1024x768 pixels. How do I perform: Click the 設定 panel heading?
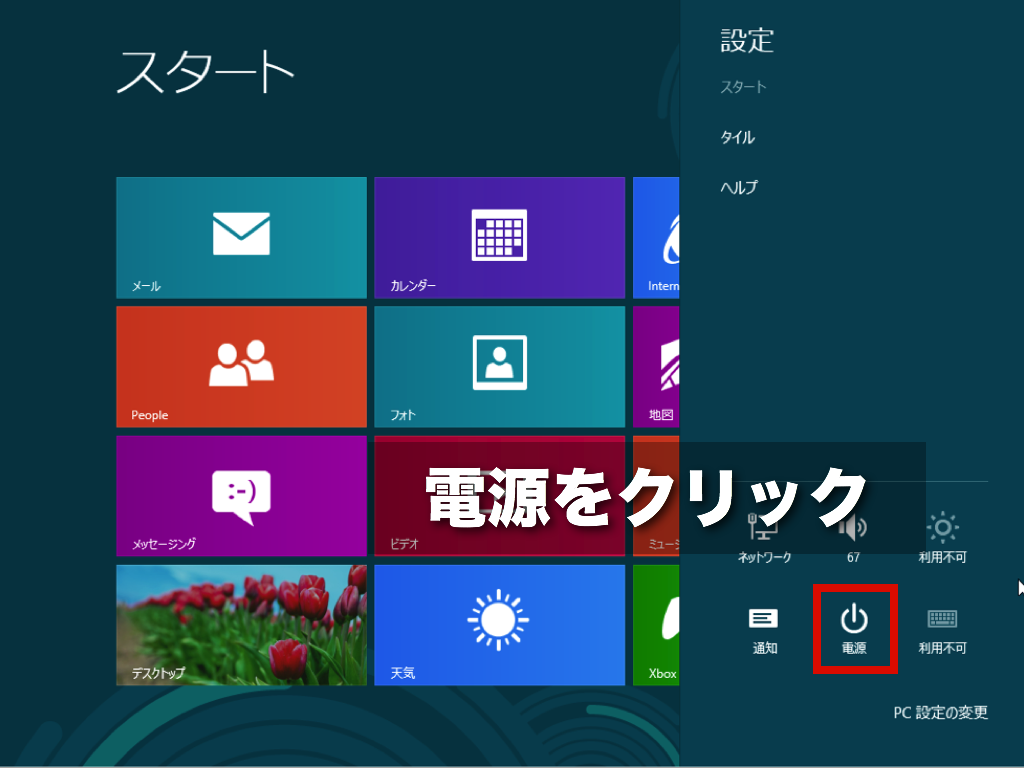coord(747,40)
